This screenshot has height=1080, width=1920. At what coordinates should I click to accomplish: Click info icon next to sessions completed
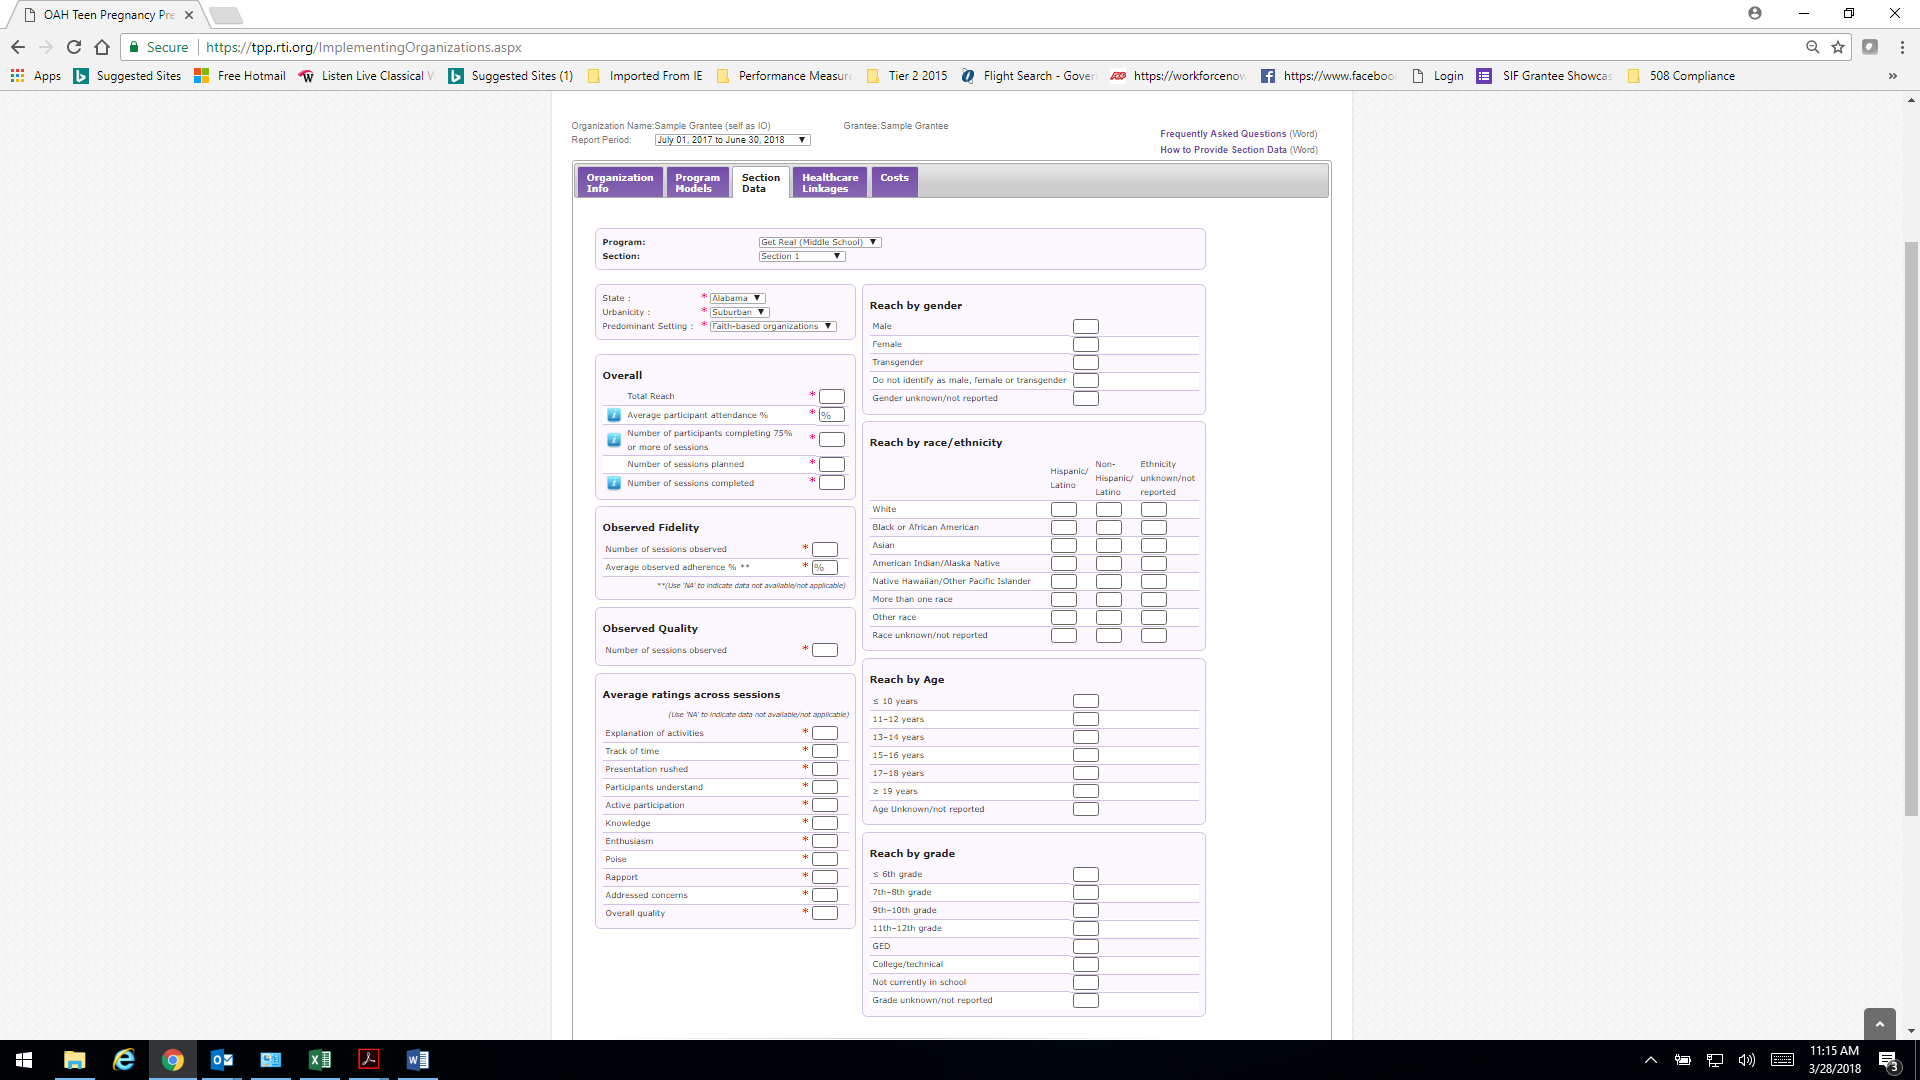click(614, 483)
